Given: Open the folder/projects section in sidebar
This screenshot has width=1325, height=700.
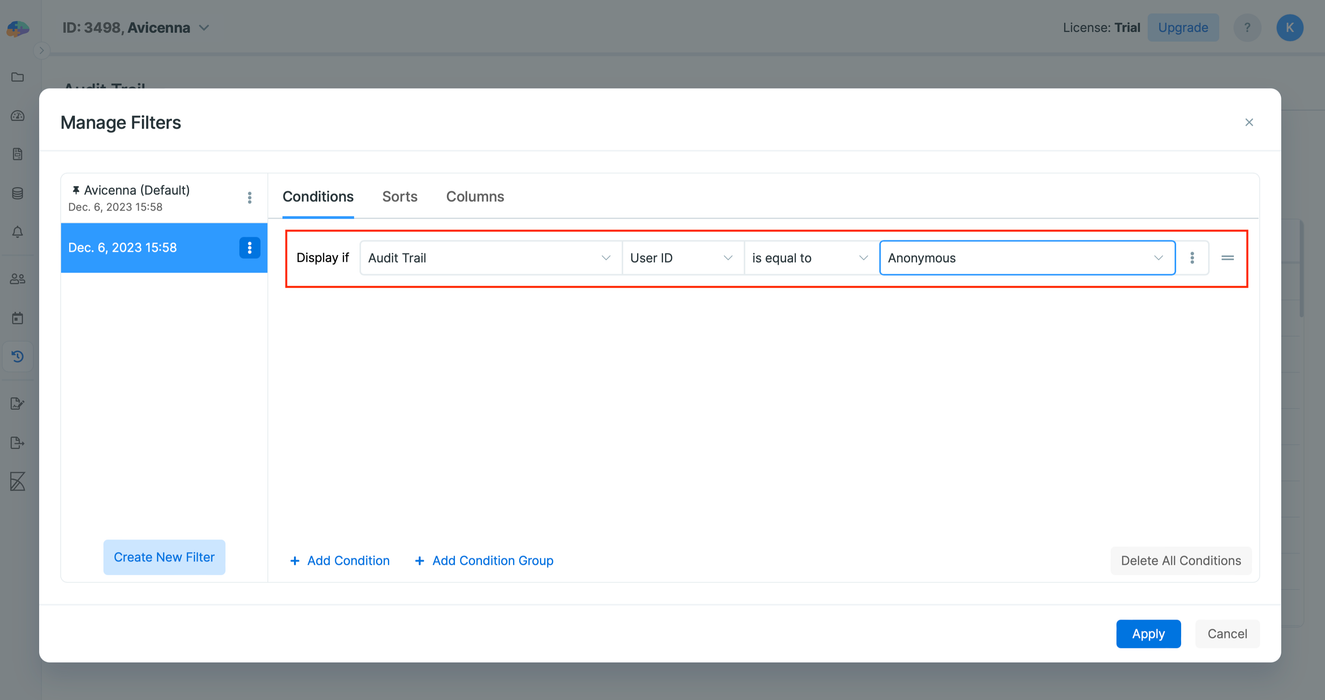Looking at the screenshot, I should (x=17, y=77).
